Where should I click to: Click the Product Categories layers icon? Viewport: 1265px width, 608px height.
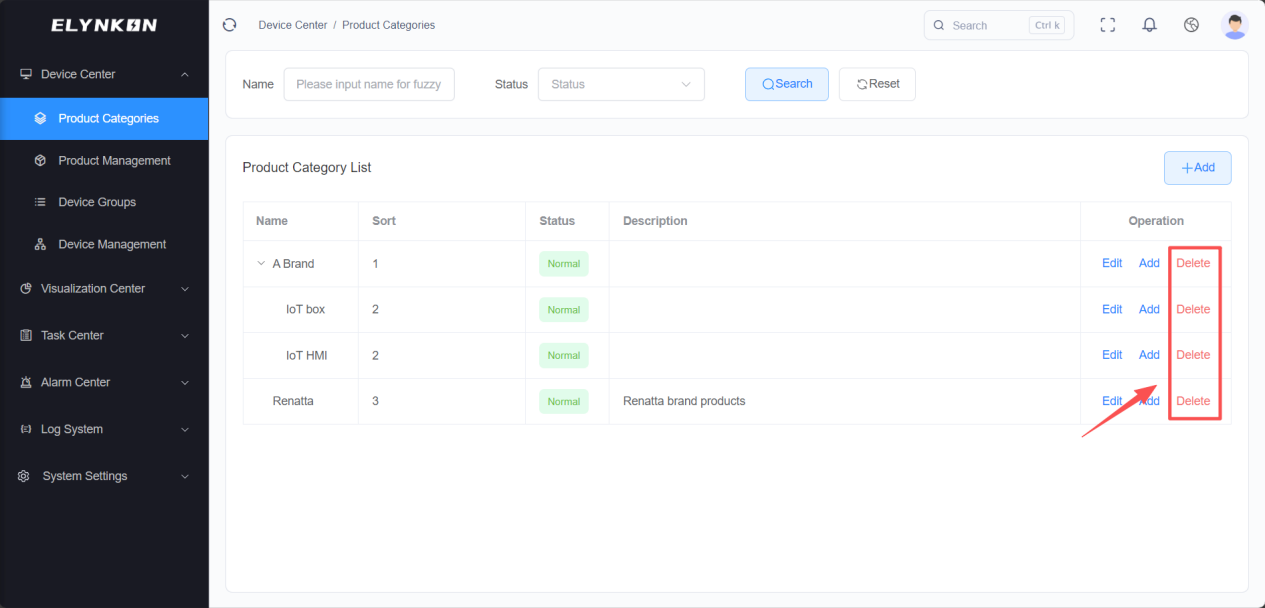pyautogui.click(x=40, y=118)
